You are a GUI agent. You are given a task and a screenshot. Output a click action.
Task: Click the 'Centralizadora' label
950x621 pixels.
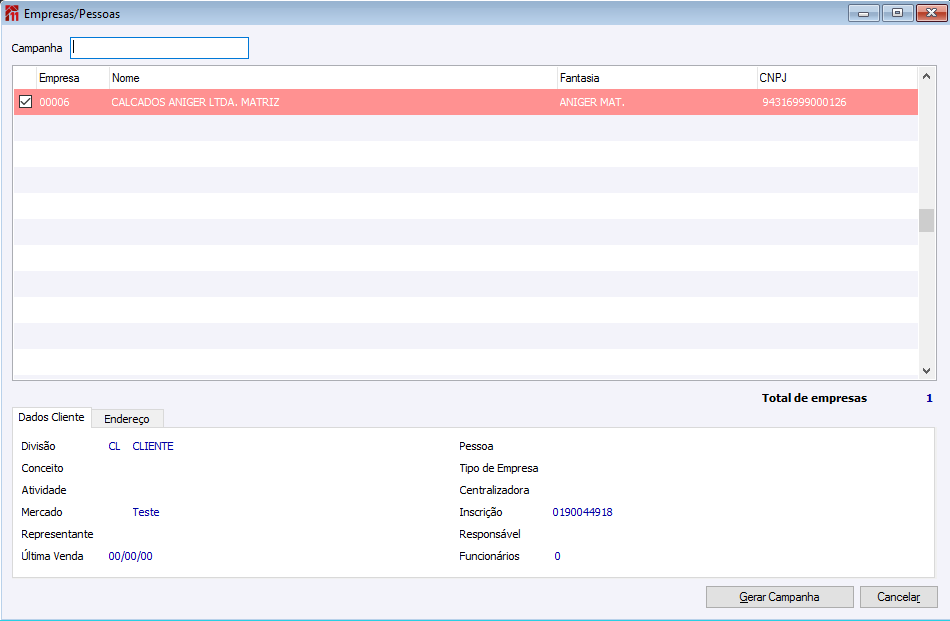(x=494, y=490)
